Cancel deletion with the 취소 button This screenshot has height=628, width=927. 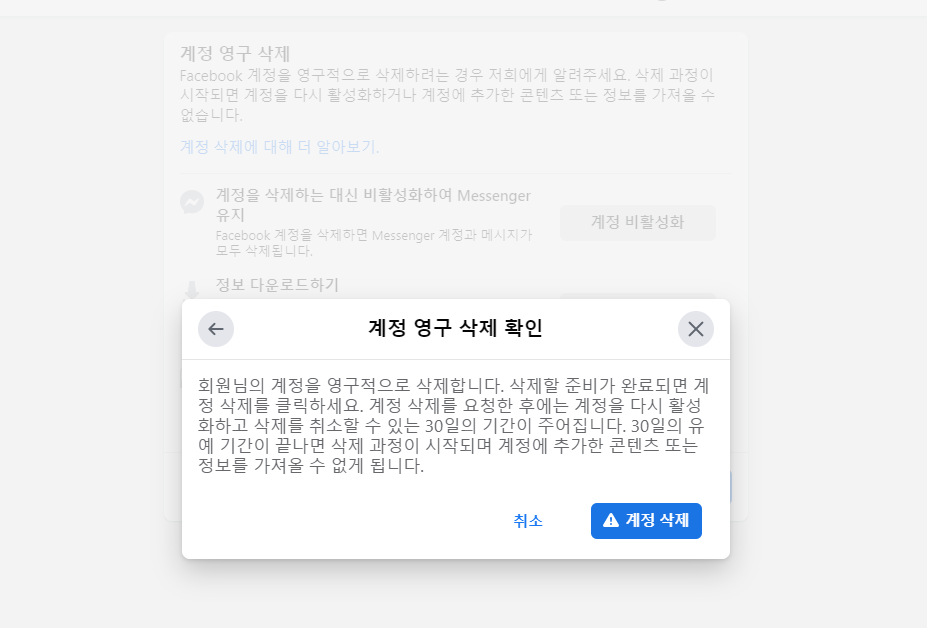(528, 521)
